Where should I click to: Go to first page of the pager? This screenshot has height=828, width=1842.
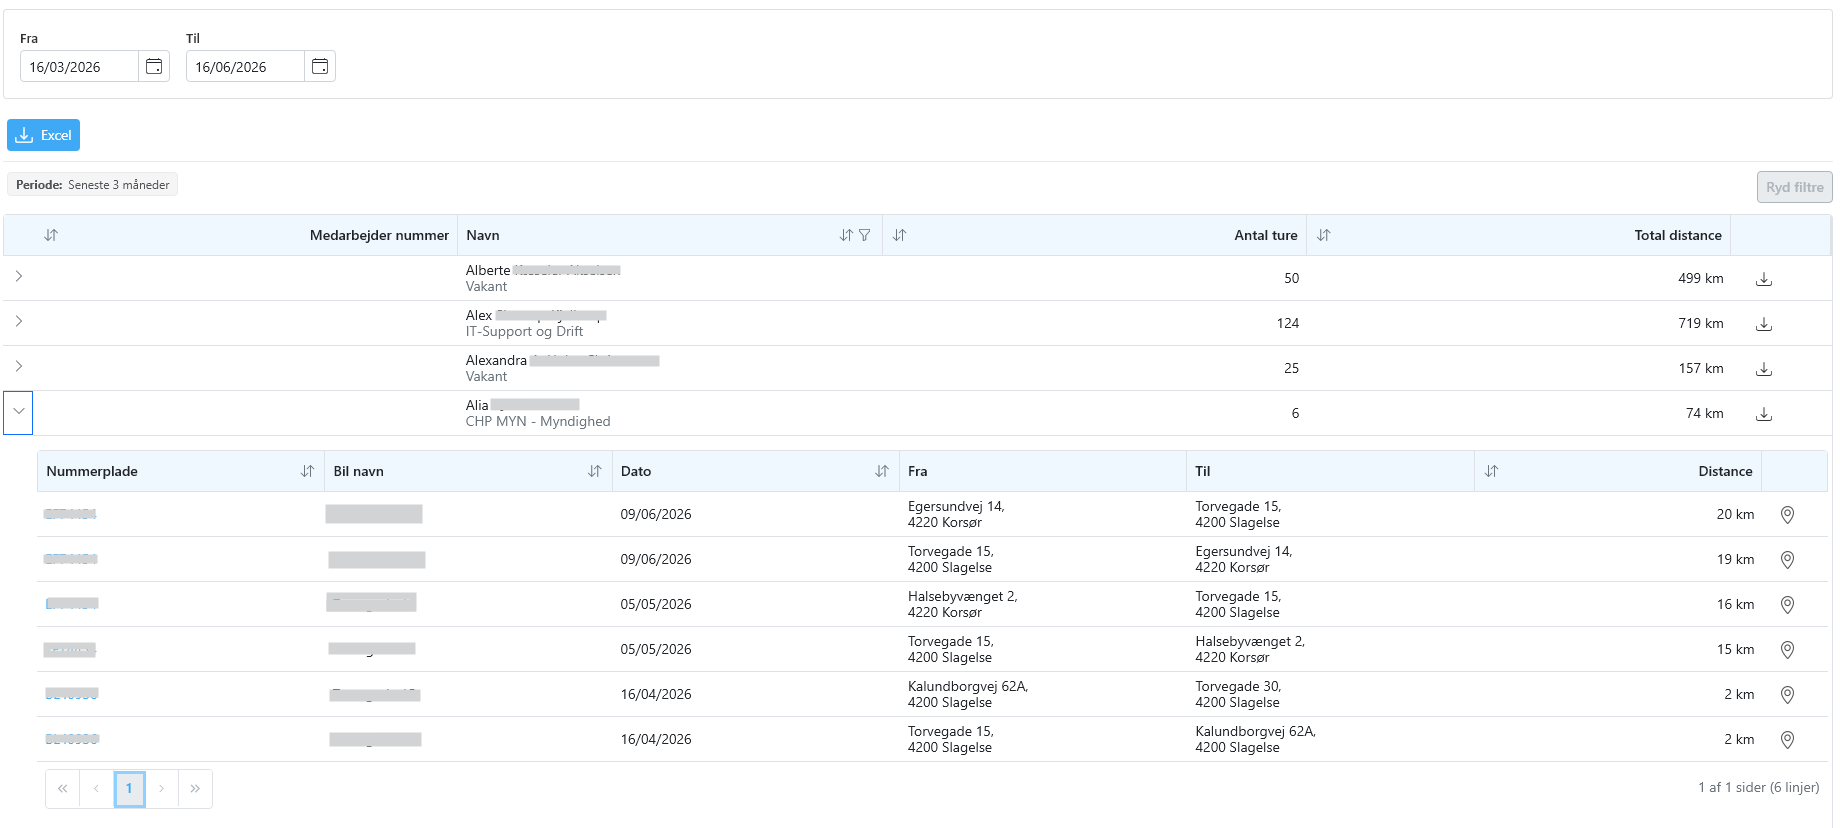coord(62,789)
